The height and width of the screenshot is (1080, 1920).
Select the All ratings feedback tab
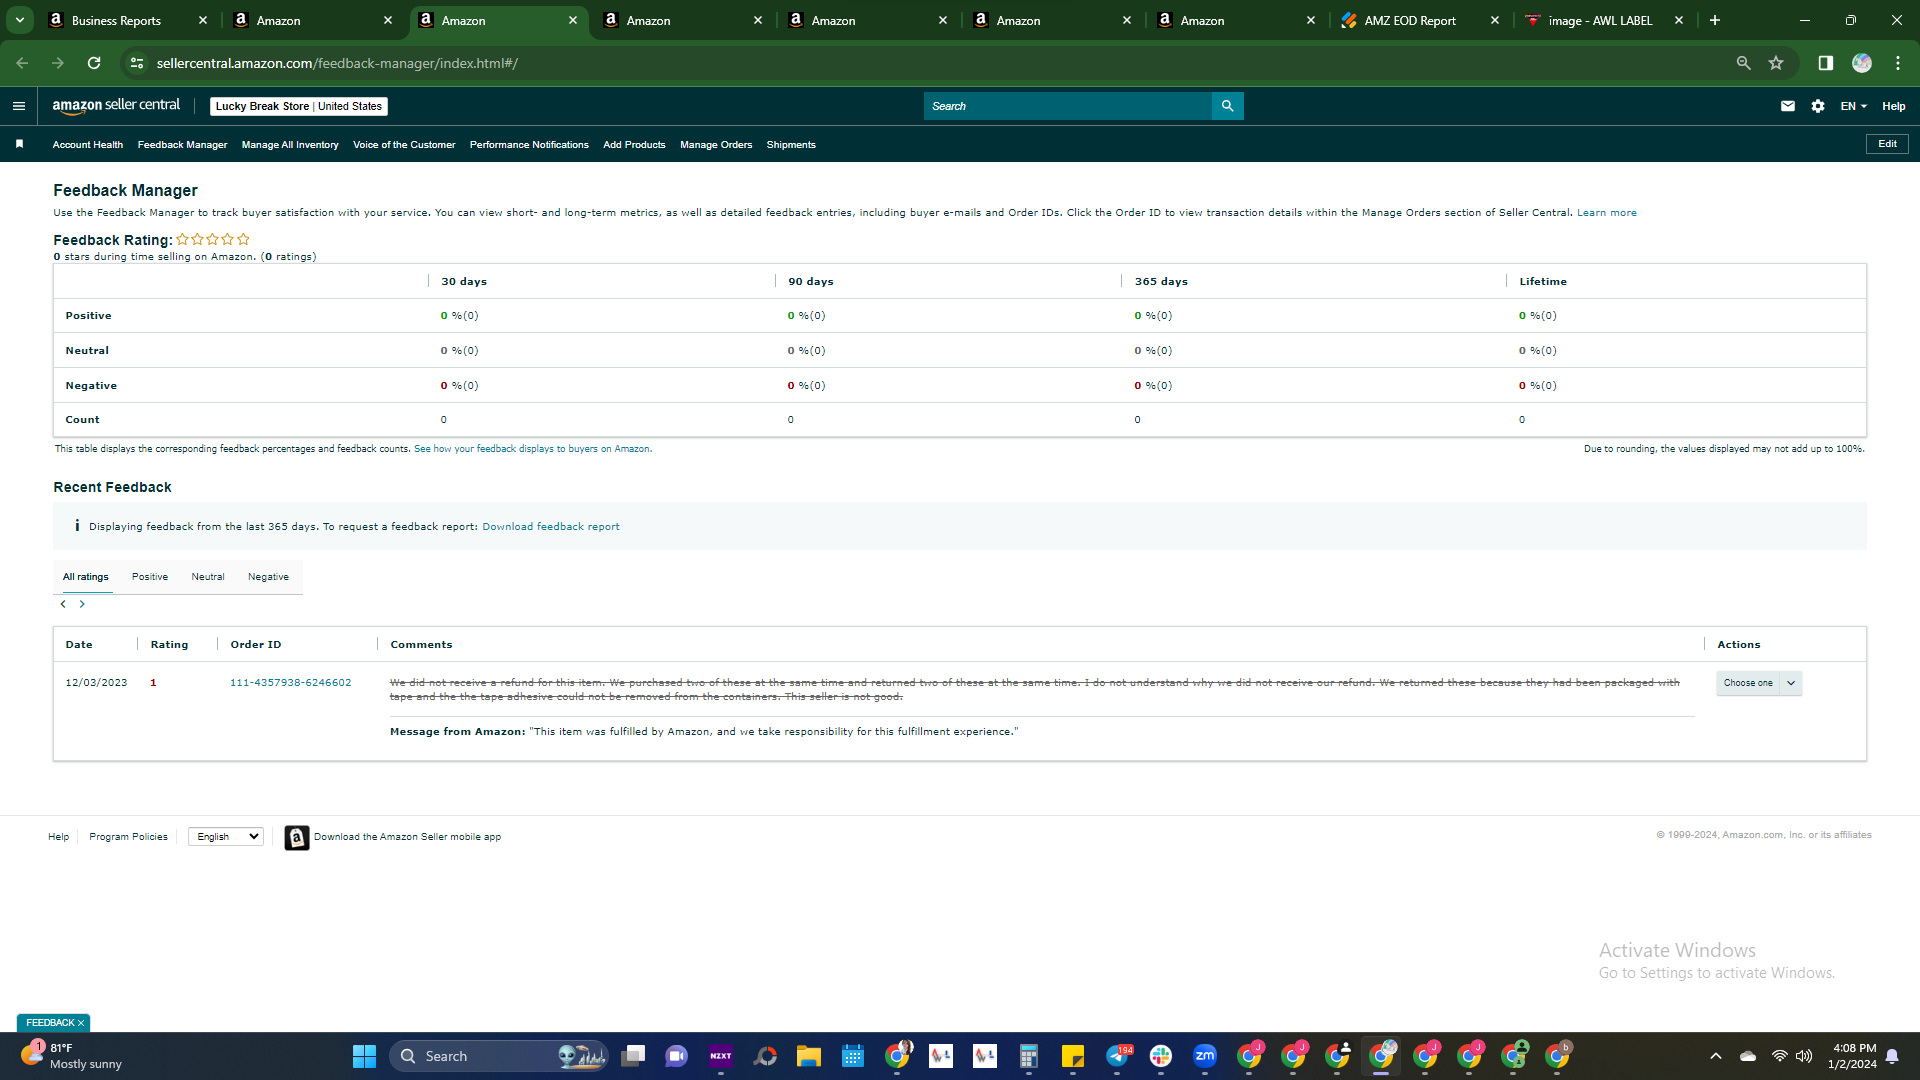(86, 577)
